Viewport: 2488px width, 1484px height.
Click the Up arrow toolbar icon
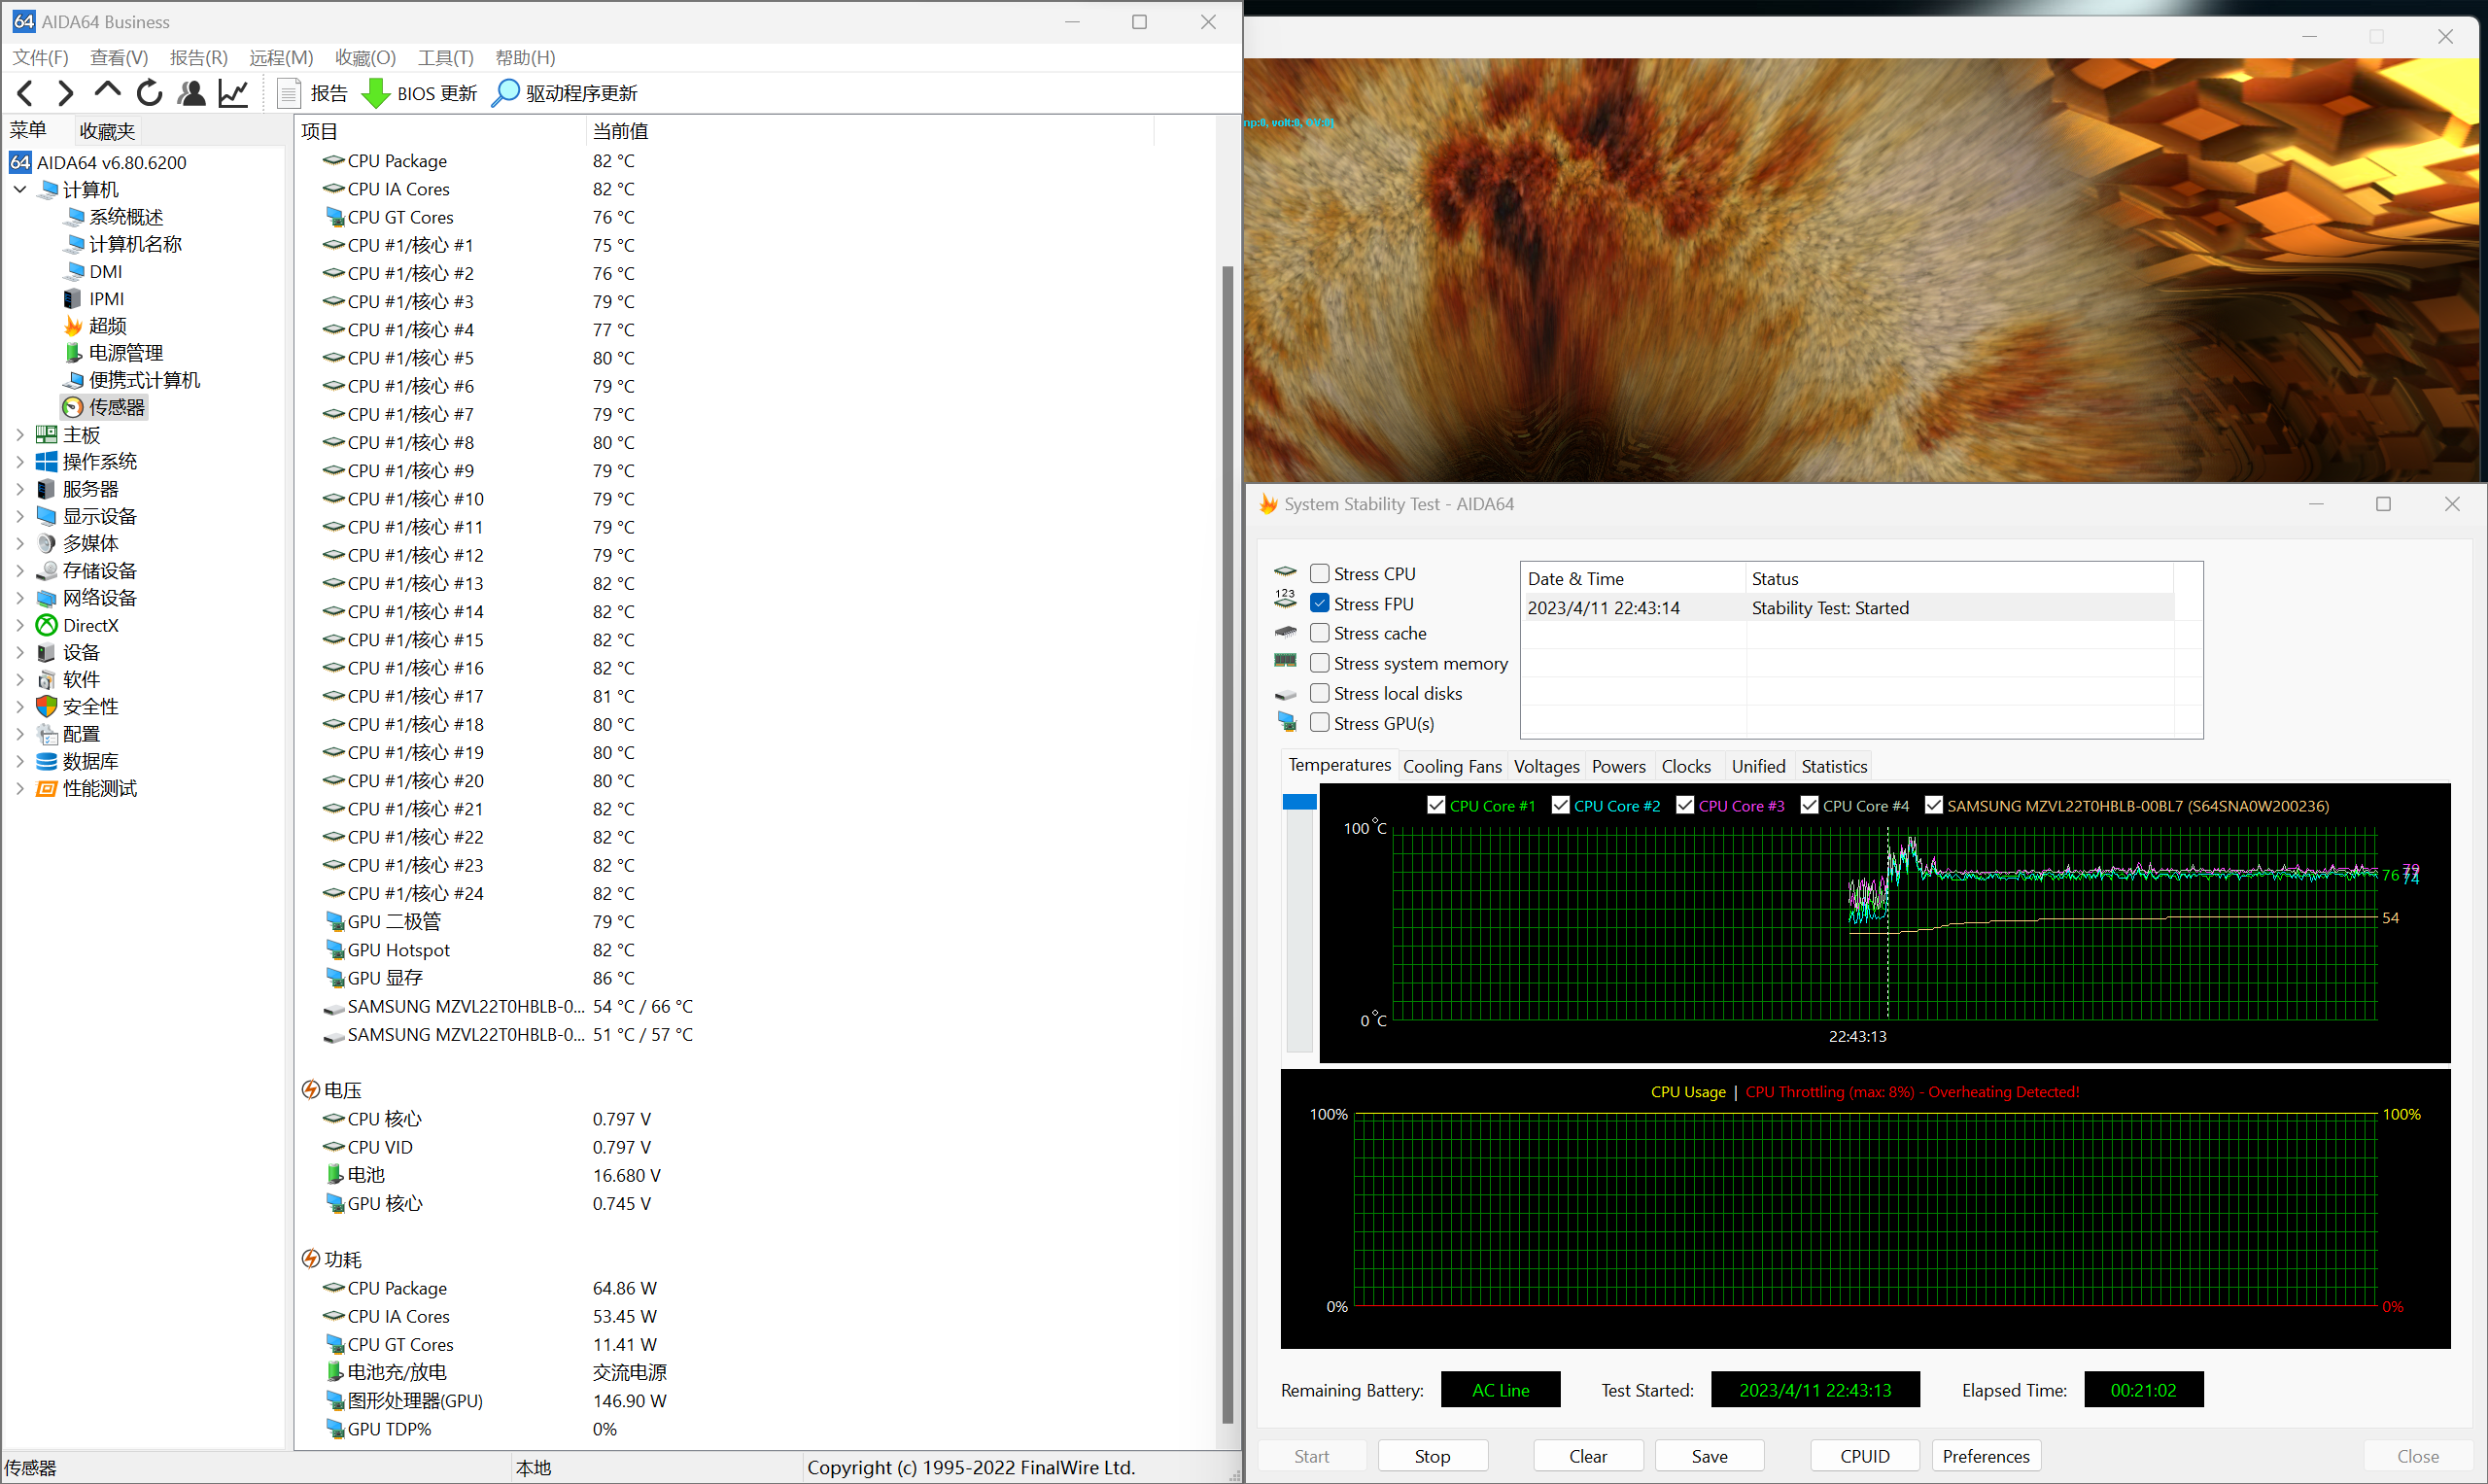pos(107,93)
